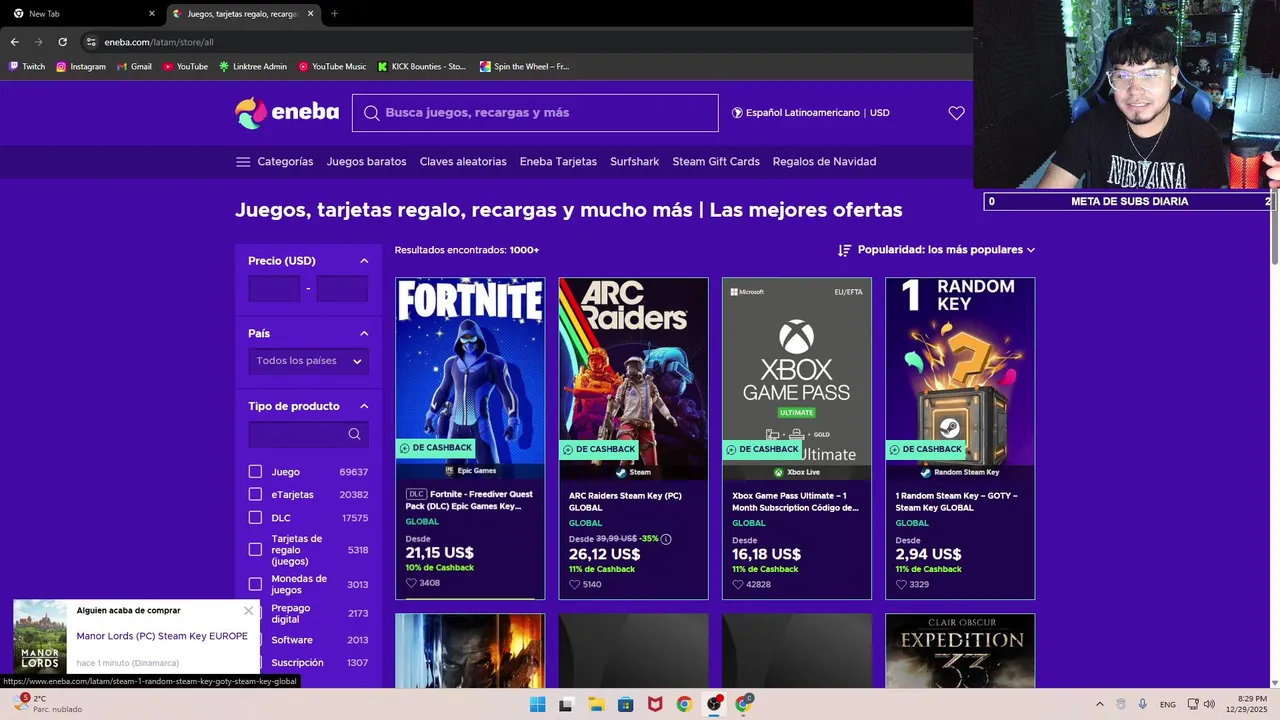Collapse the Tipo de producto section

click(364, 406)
